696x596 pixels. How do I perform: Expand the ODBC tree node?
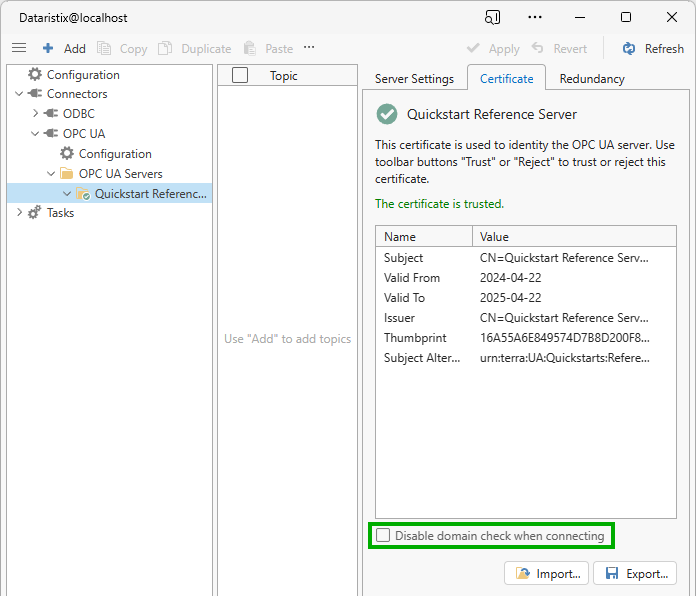coord(36,114)
